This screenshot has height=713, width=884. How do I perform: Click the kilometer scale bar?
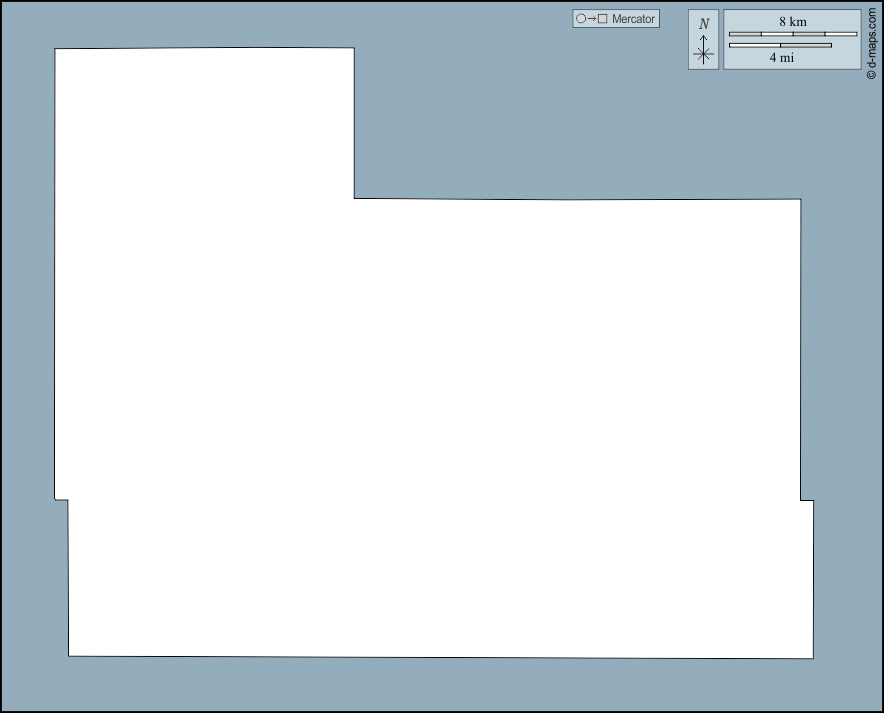coord(792,34)
